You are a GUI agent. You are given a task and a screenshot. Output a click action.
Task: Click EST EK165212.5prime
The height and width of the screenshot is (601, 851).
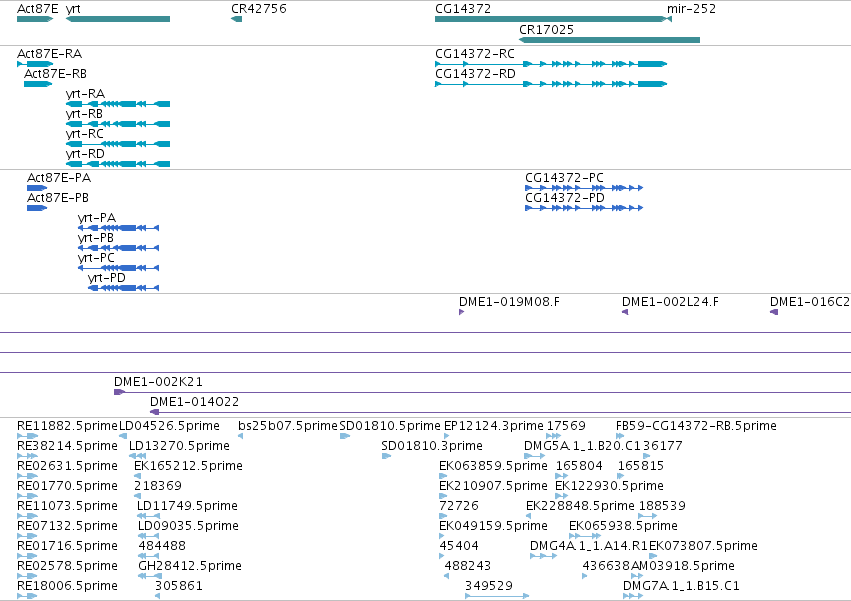coord(137,476)
